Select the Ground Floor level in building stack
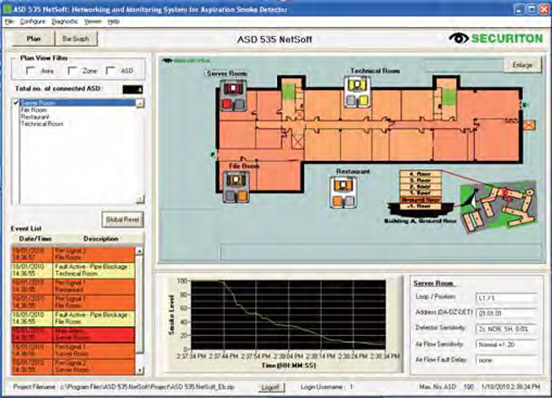The height and width of the screenshot is (398, 552). pyautogui.click(x=421, y=200)
